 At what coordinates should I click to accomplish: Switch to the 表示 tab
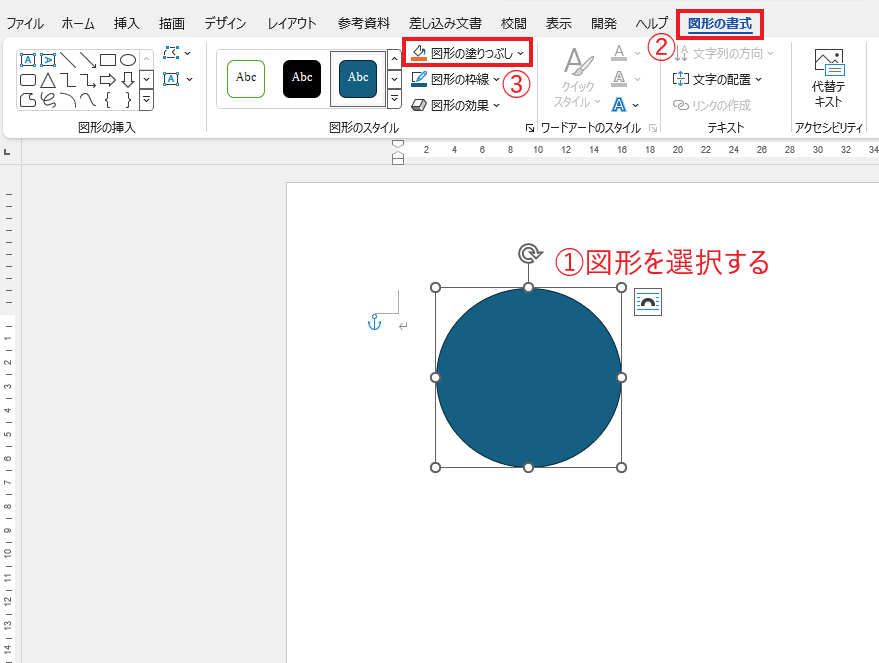click(558, 24)
